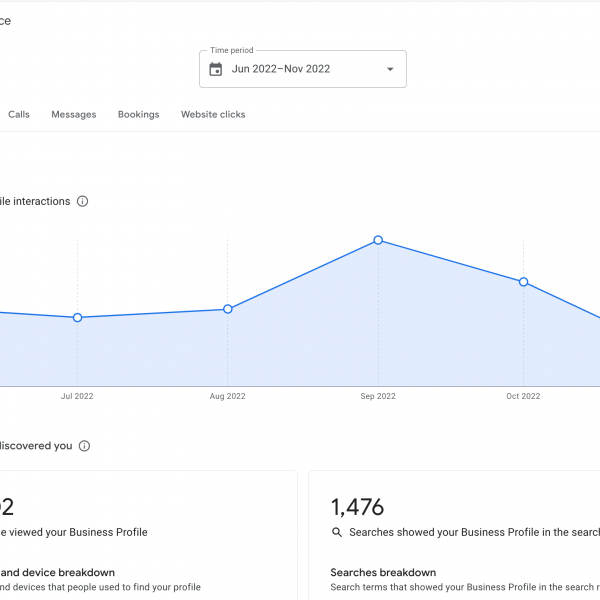The width and height of the screenshot is (600, 600).
Task: Click info icon beside profile interactions
Action: 83,201
